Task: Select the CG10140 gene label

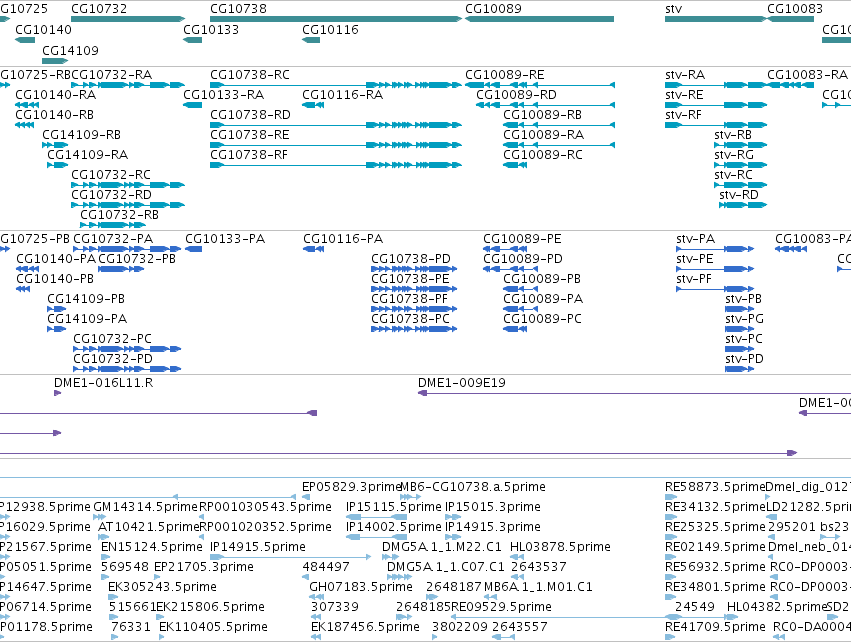Action: (x=43, y=30)
